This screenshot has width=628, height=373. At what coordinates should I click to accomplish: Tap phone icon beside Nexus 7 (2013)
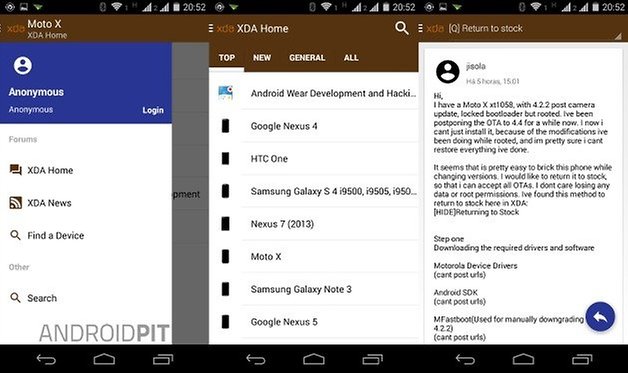[225, 224]
